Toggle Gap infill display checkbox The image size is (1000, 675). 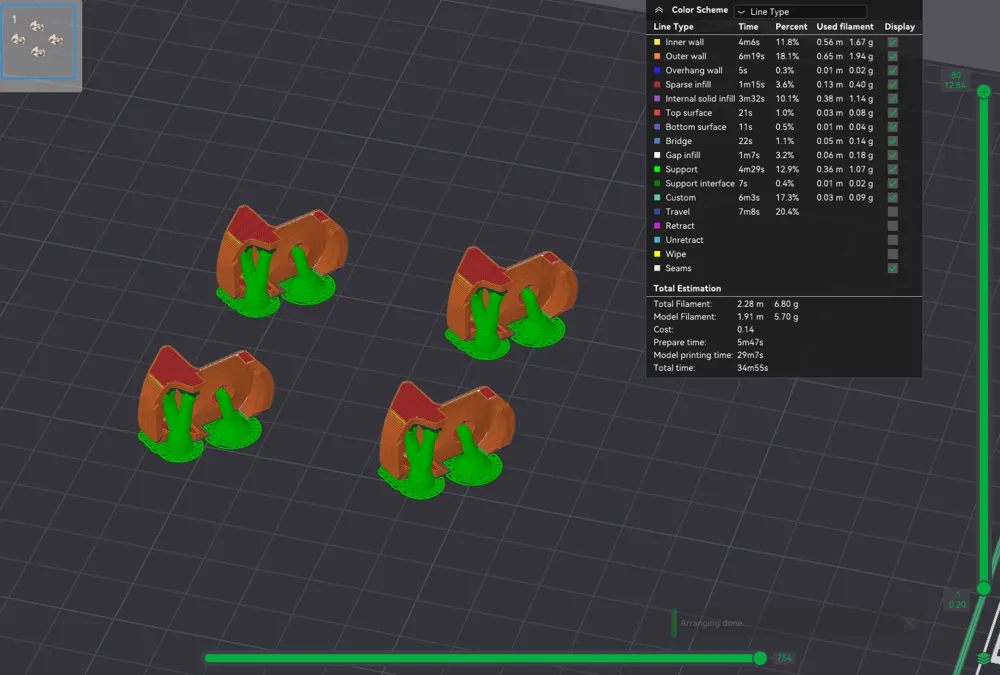(893, 155)
